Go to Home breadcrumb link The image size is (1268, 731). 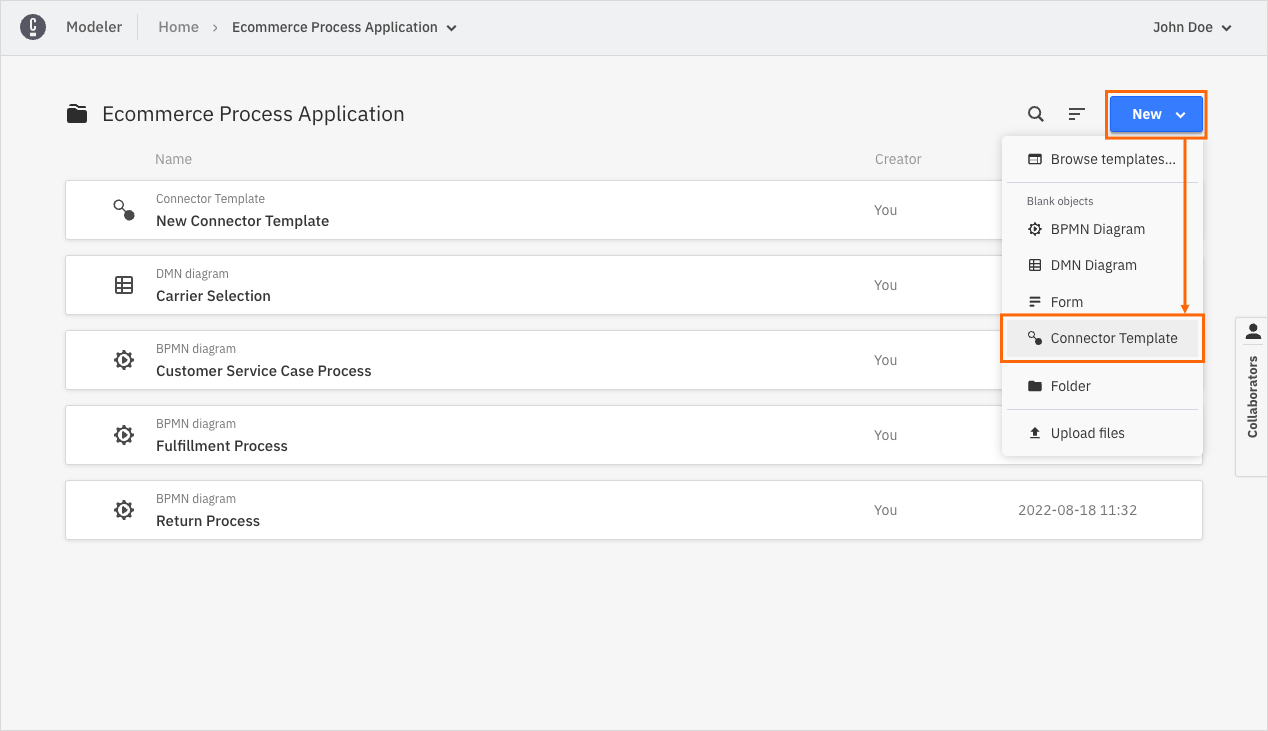178,27
